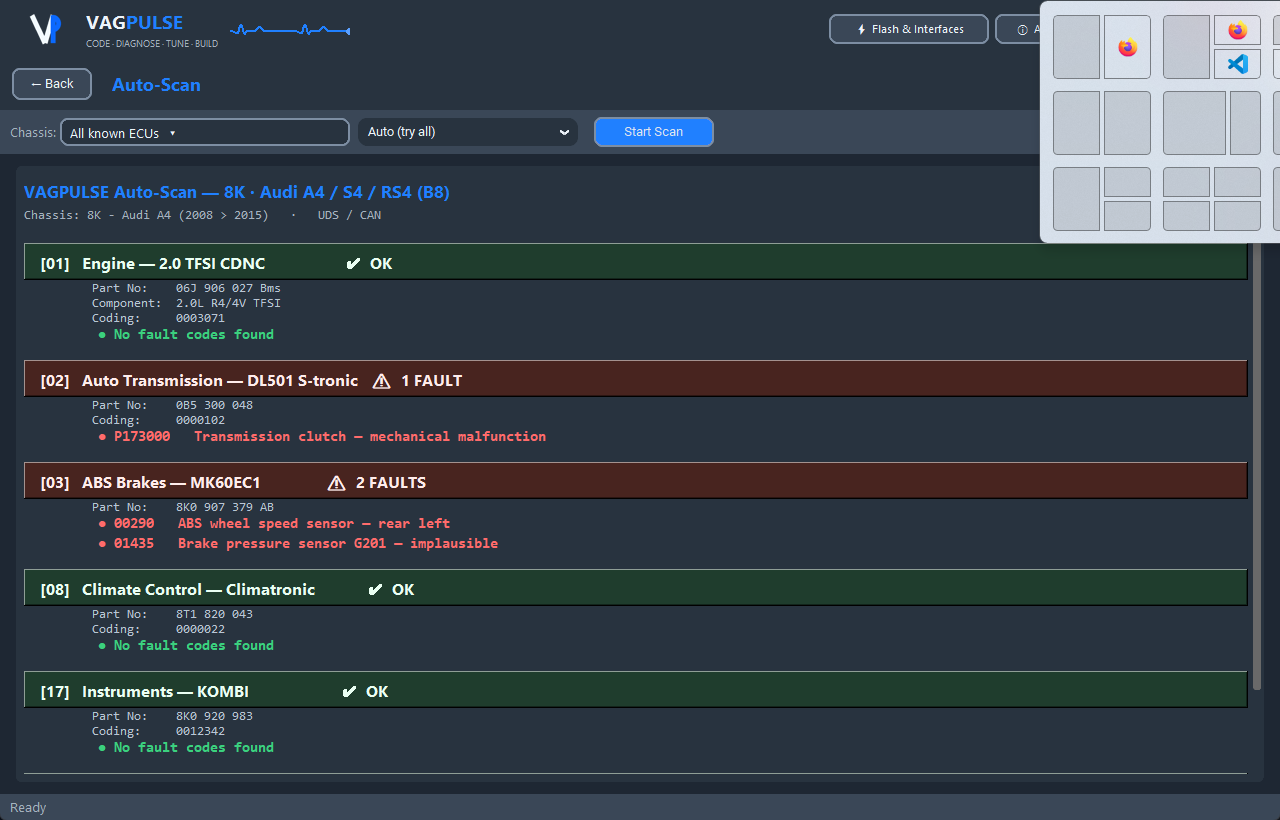Screen dimensions: 1280x820
Task: Click Instruments coding value '0012342'
Action: (200, 732)
